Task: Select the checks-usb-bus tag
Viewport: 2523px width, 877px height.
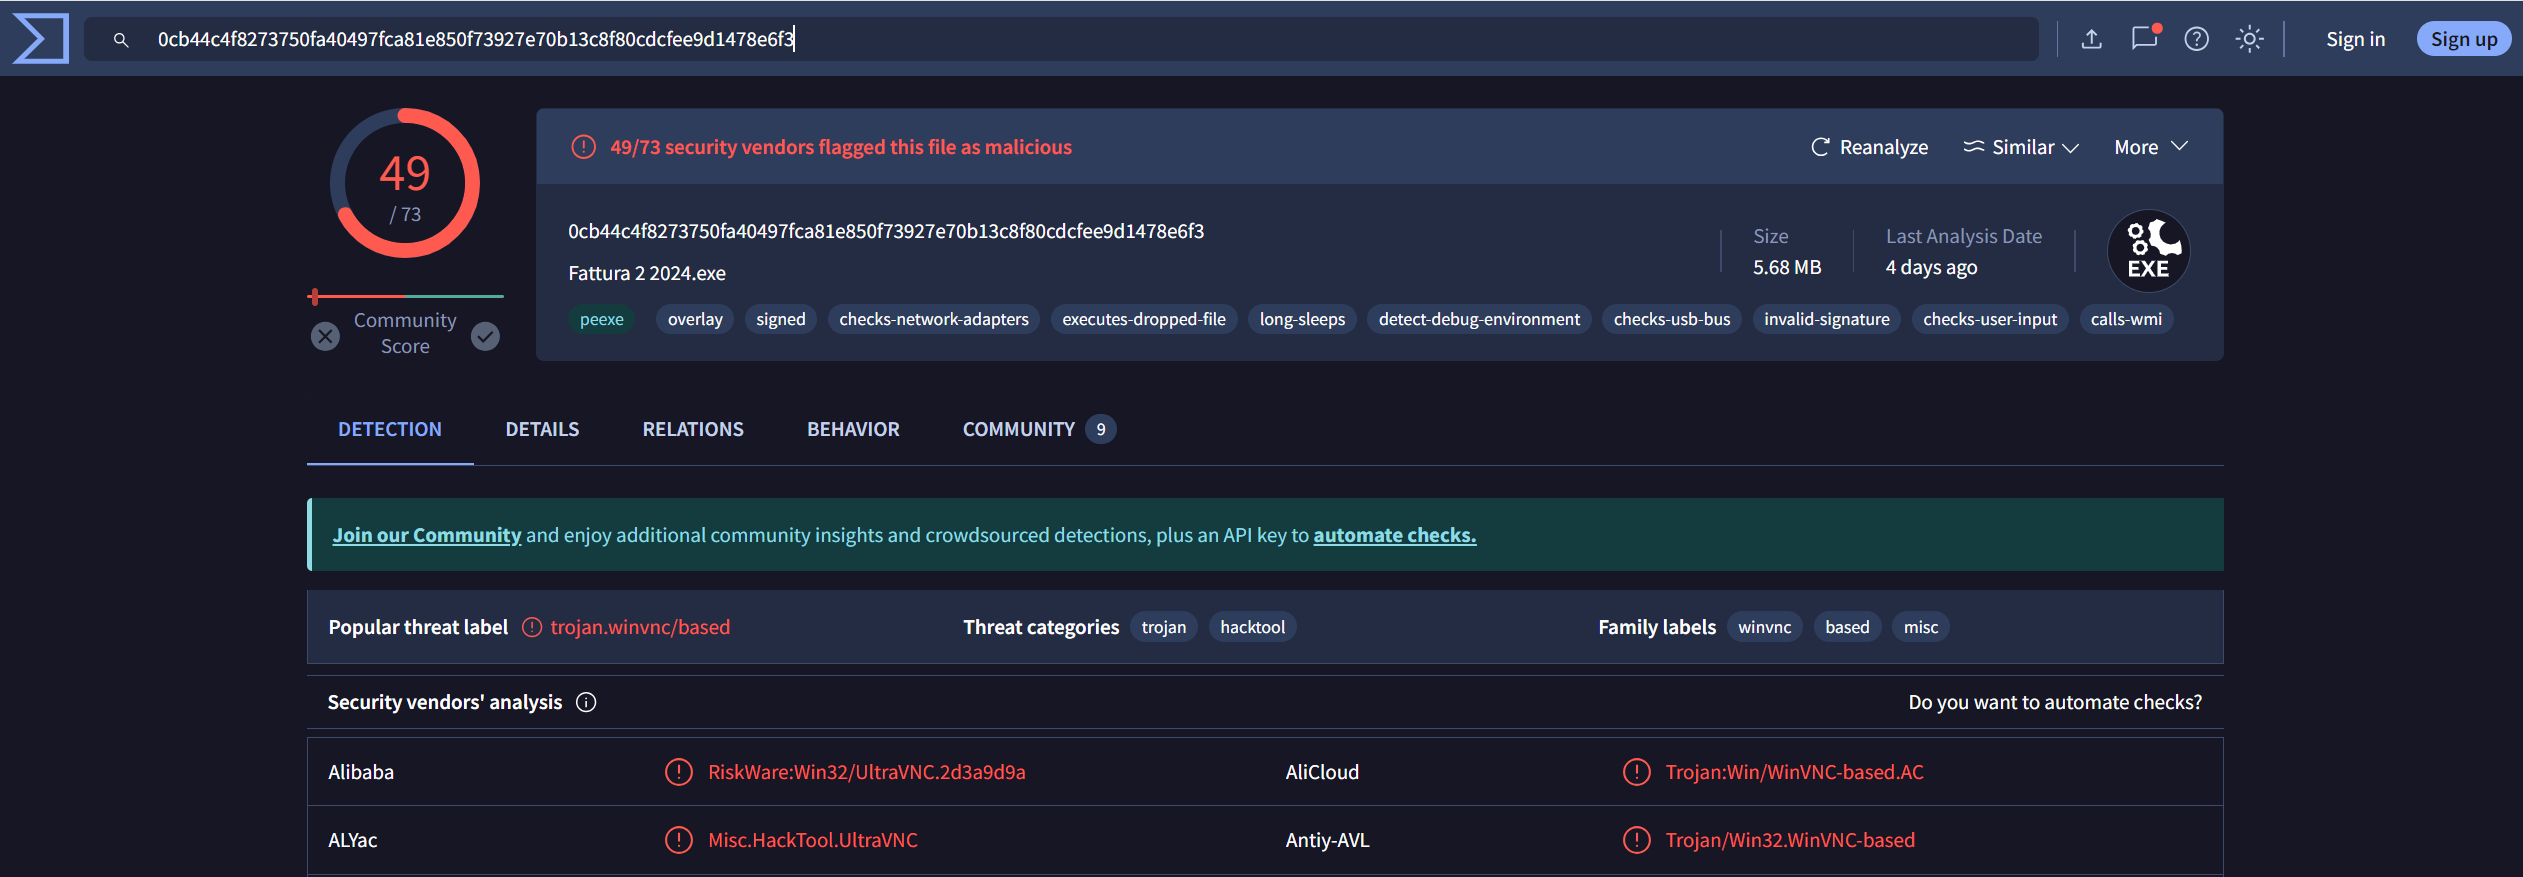Action: click(x=1672, y=319)
